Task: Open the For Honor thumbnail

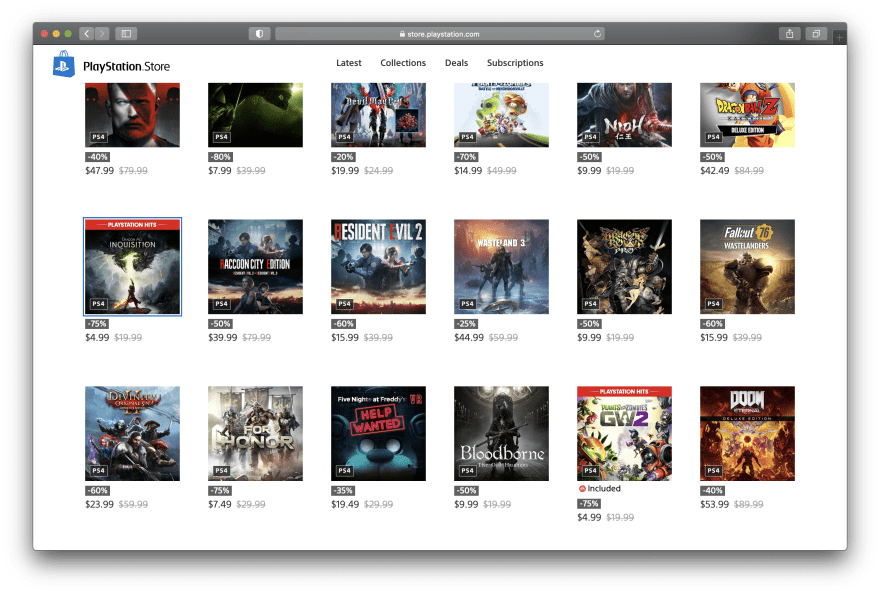Action: [255, 433]
